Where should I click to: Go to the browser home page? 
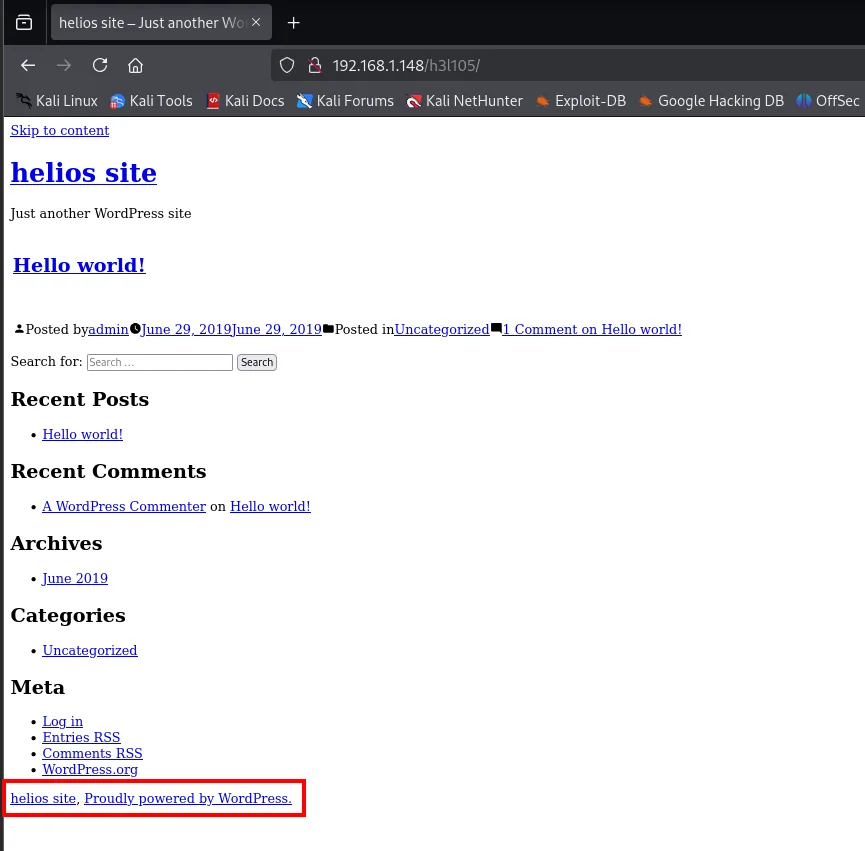click(135, 66)
